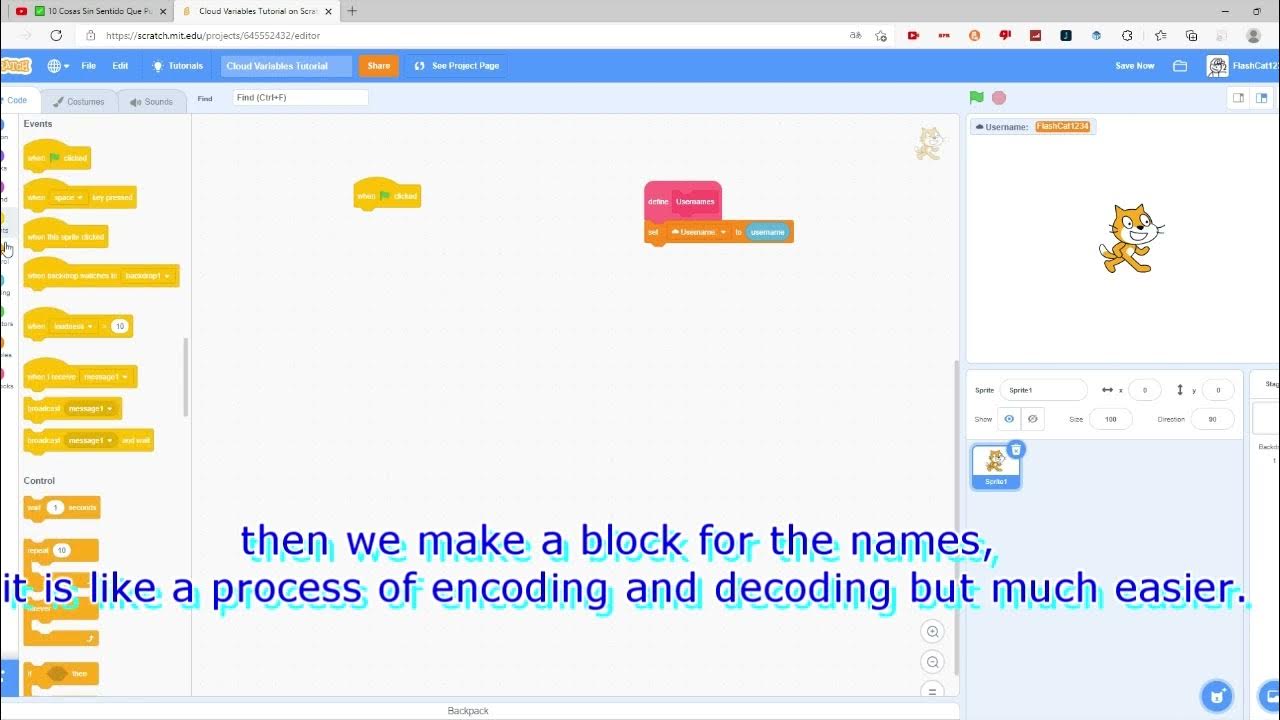Open the 'space' key dropdown in block
1280x720 pixels.
(x=69, y=197)
